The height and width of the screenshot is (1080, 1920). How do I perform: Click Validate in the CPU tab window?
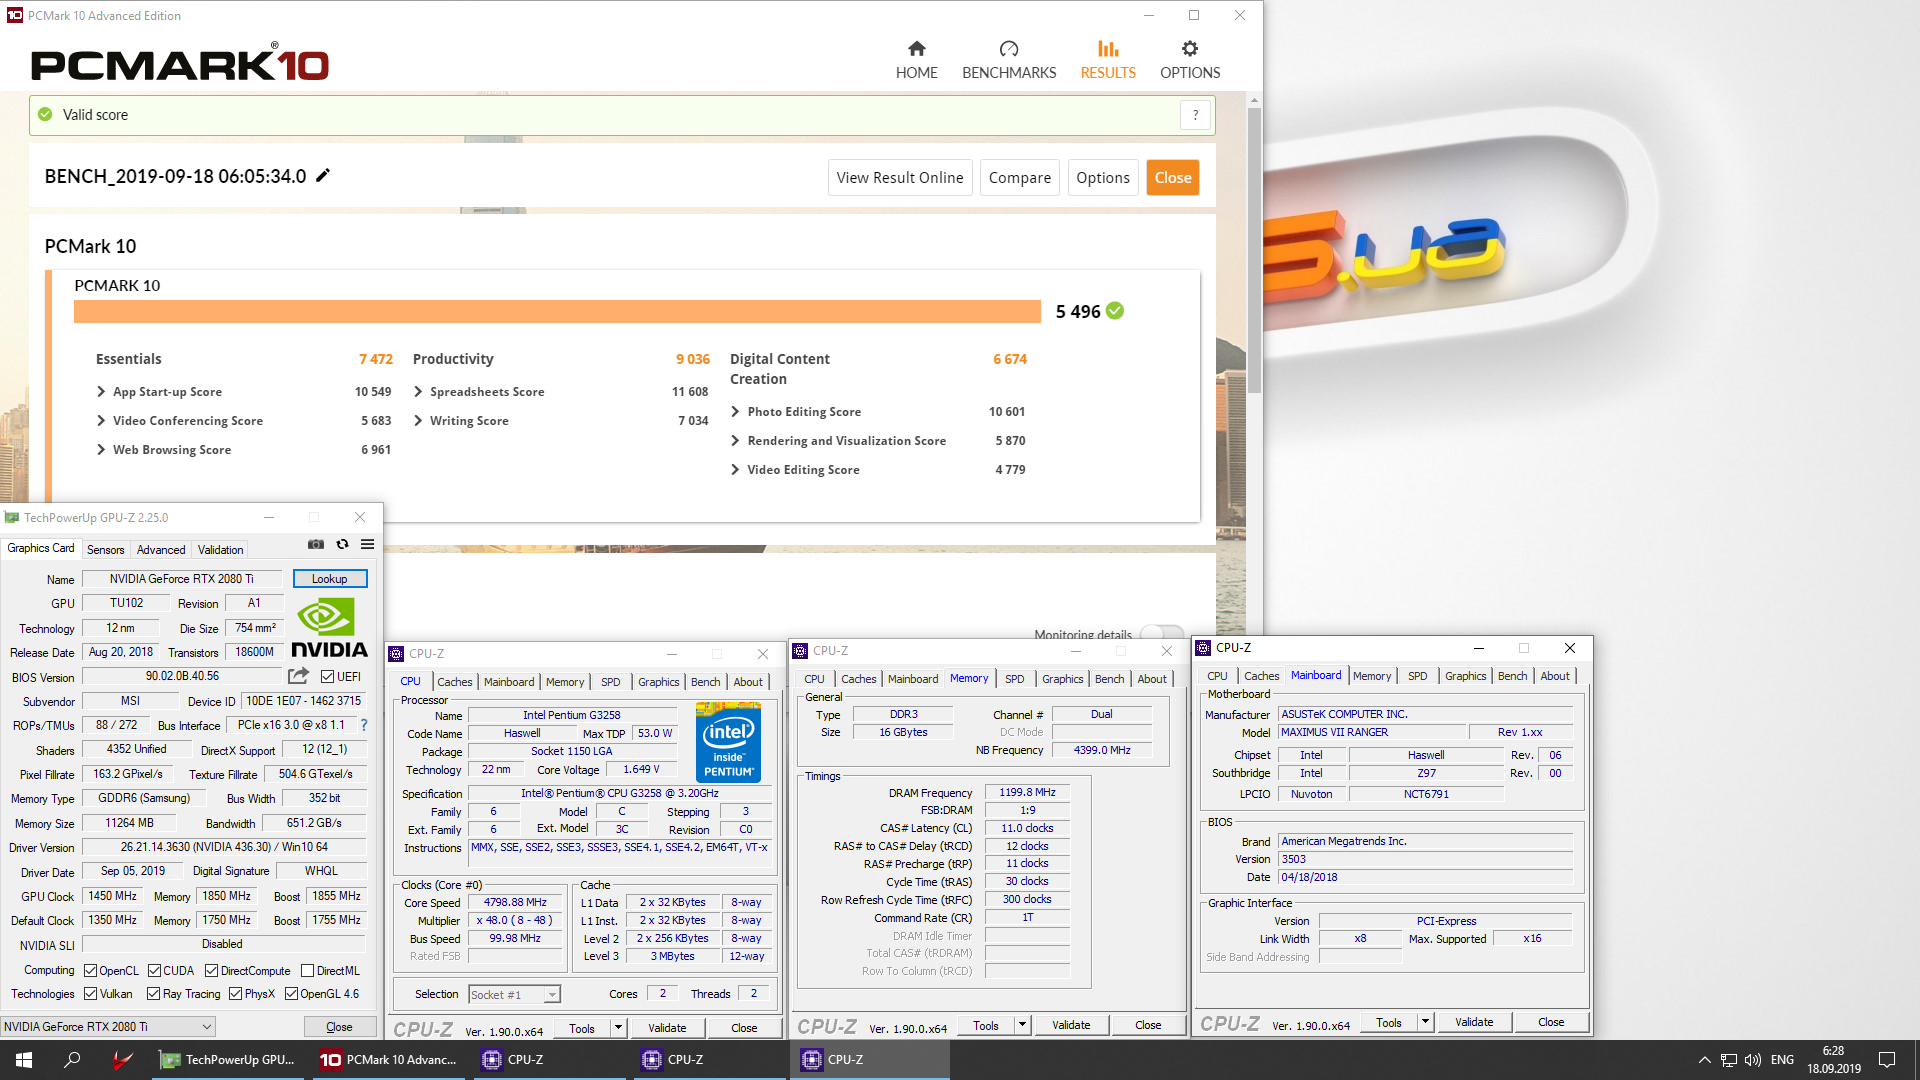click(667, 1028)
